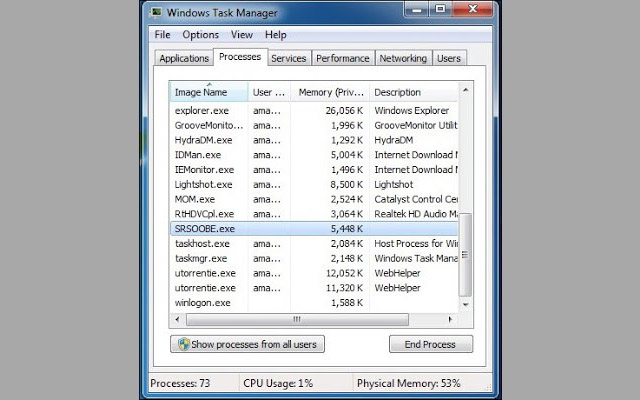Click the vertical scrollbar down arrow
This screenshot has width=640, height=400.
(x=463, y=304)
